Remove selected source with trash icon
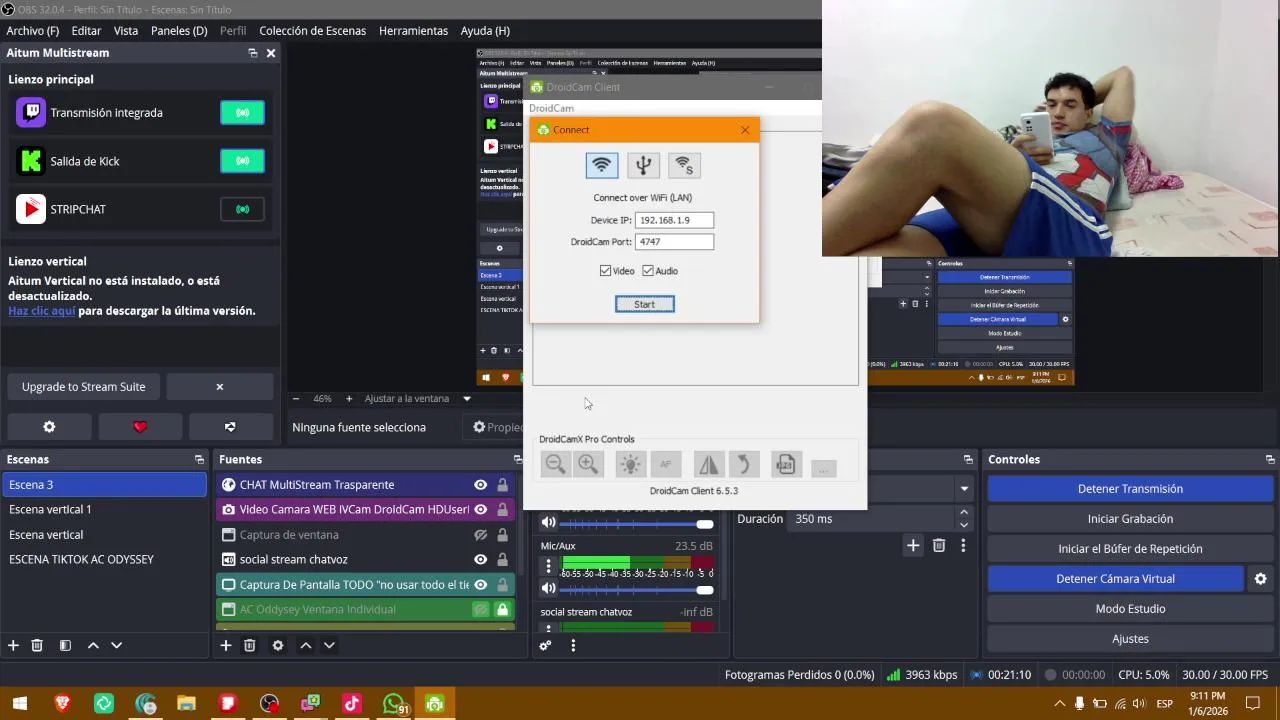The height and width of the screenshot is (720, 1280). pos(250,646)
